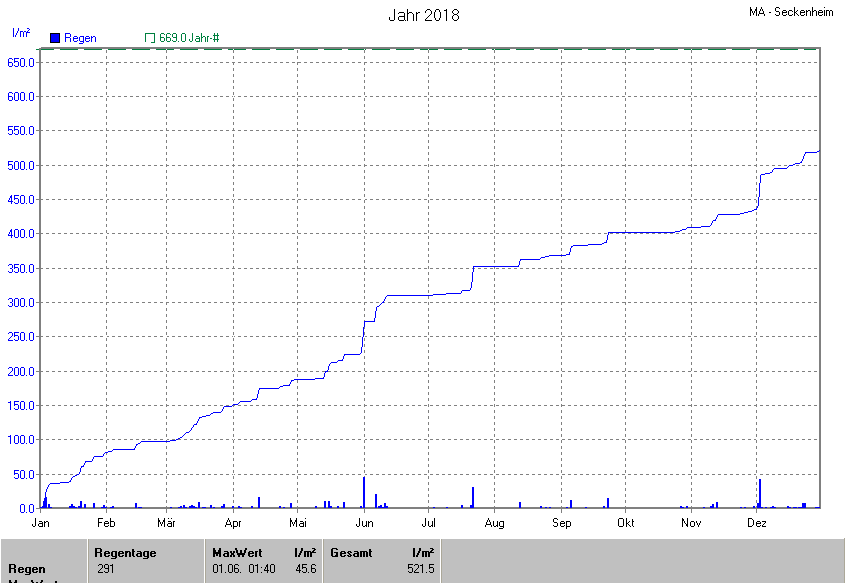Select the MaxWert date 01.06. 01:40
845x583 pixels.
pos(243,569)
